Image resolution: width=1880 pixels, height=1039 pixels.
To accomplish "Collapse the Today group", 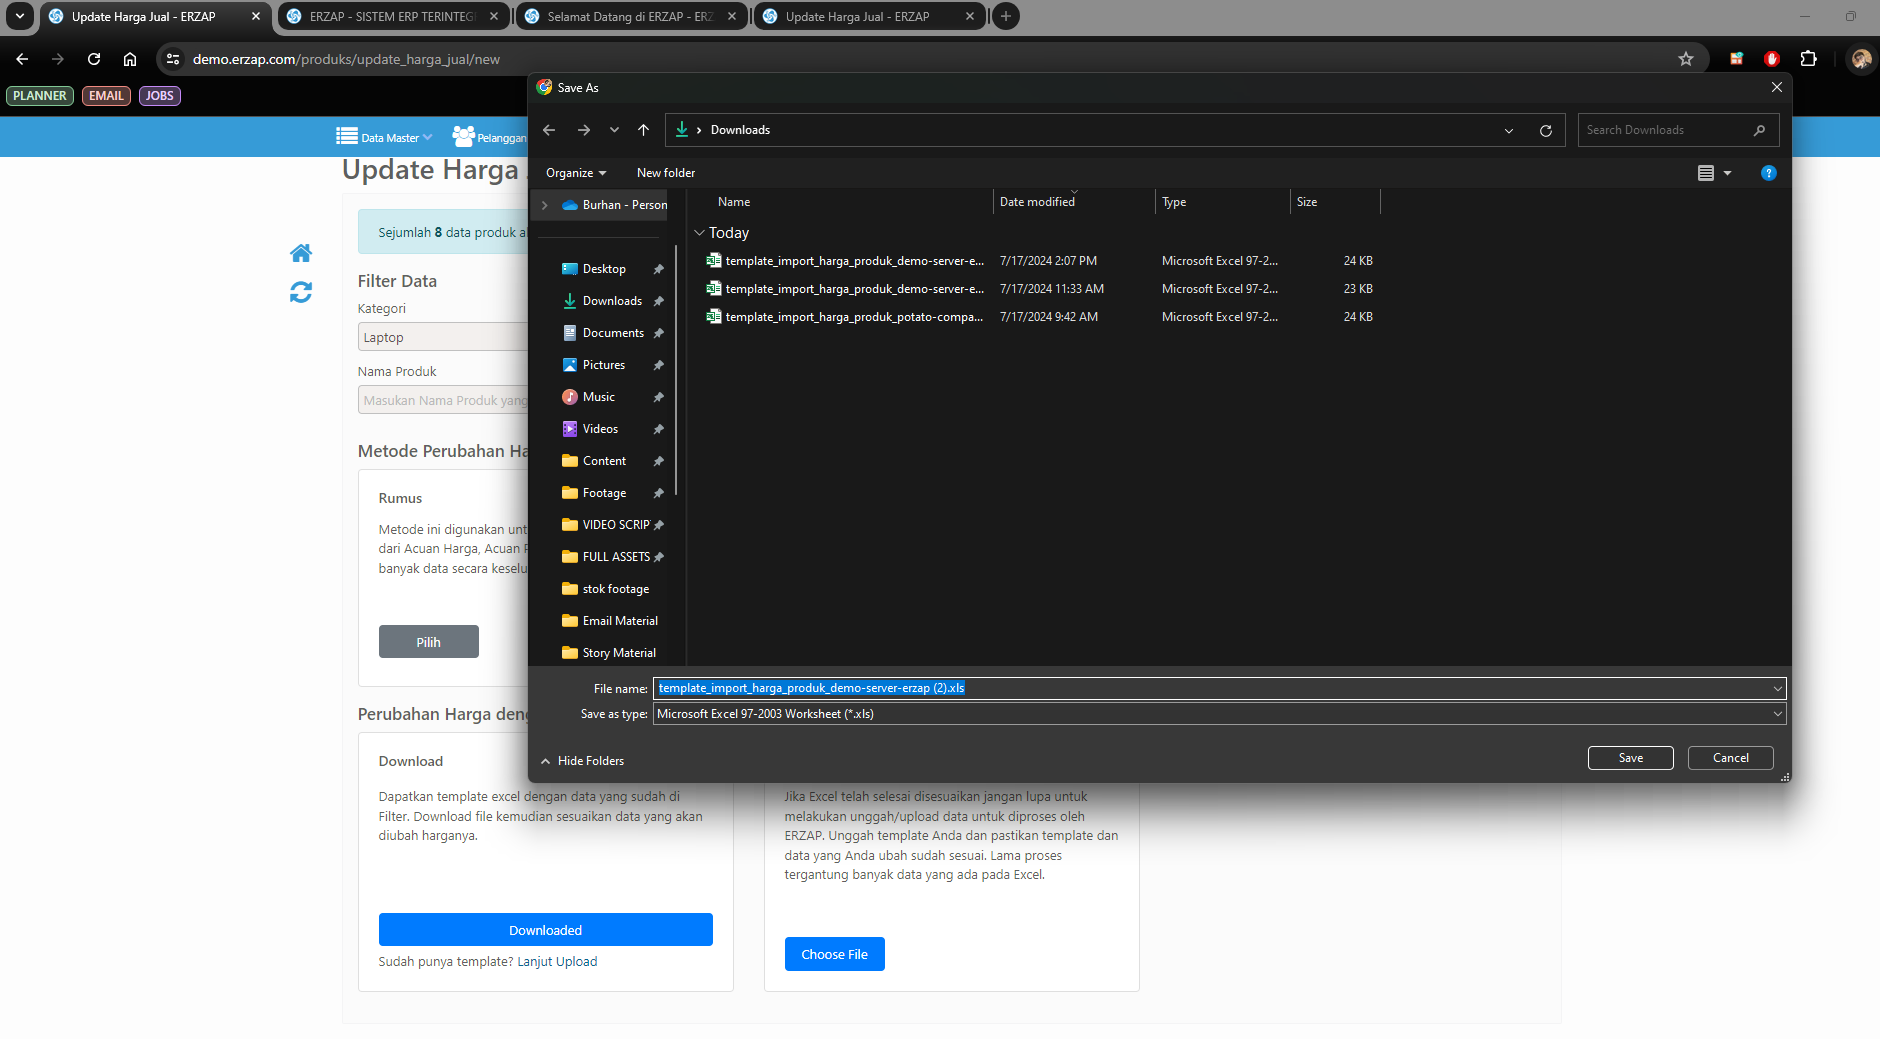I will pyautogui.click(x=699, y=233).
